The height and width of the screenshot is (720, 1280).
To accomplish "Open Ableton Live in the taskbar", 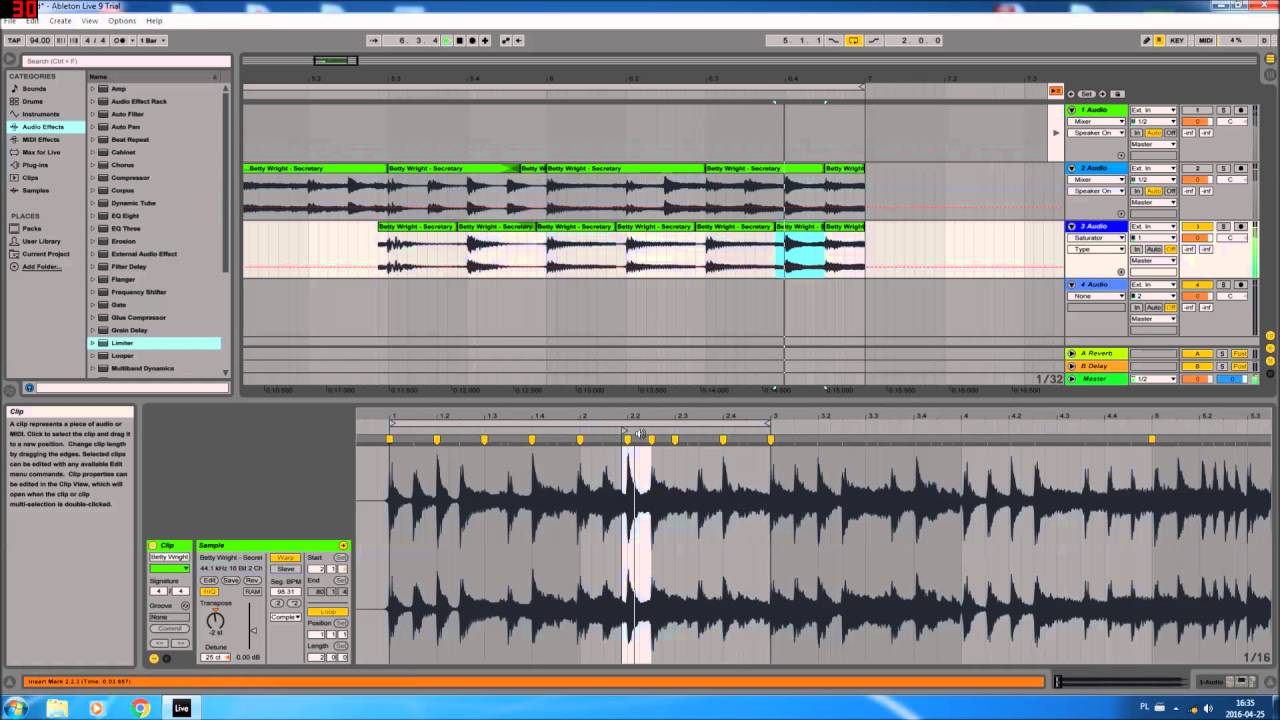I will point(181,708).
